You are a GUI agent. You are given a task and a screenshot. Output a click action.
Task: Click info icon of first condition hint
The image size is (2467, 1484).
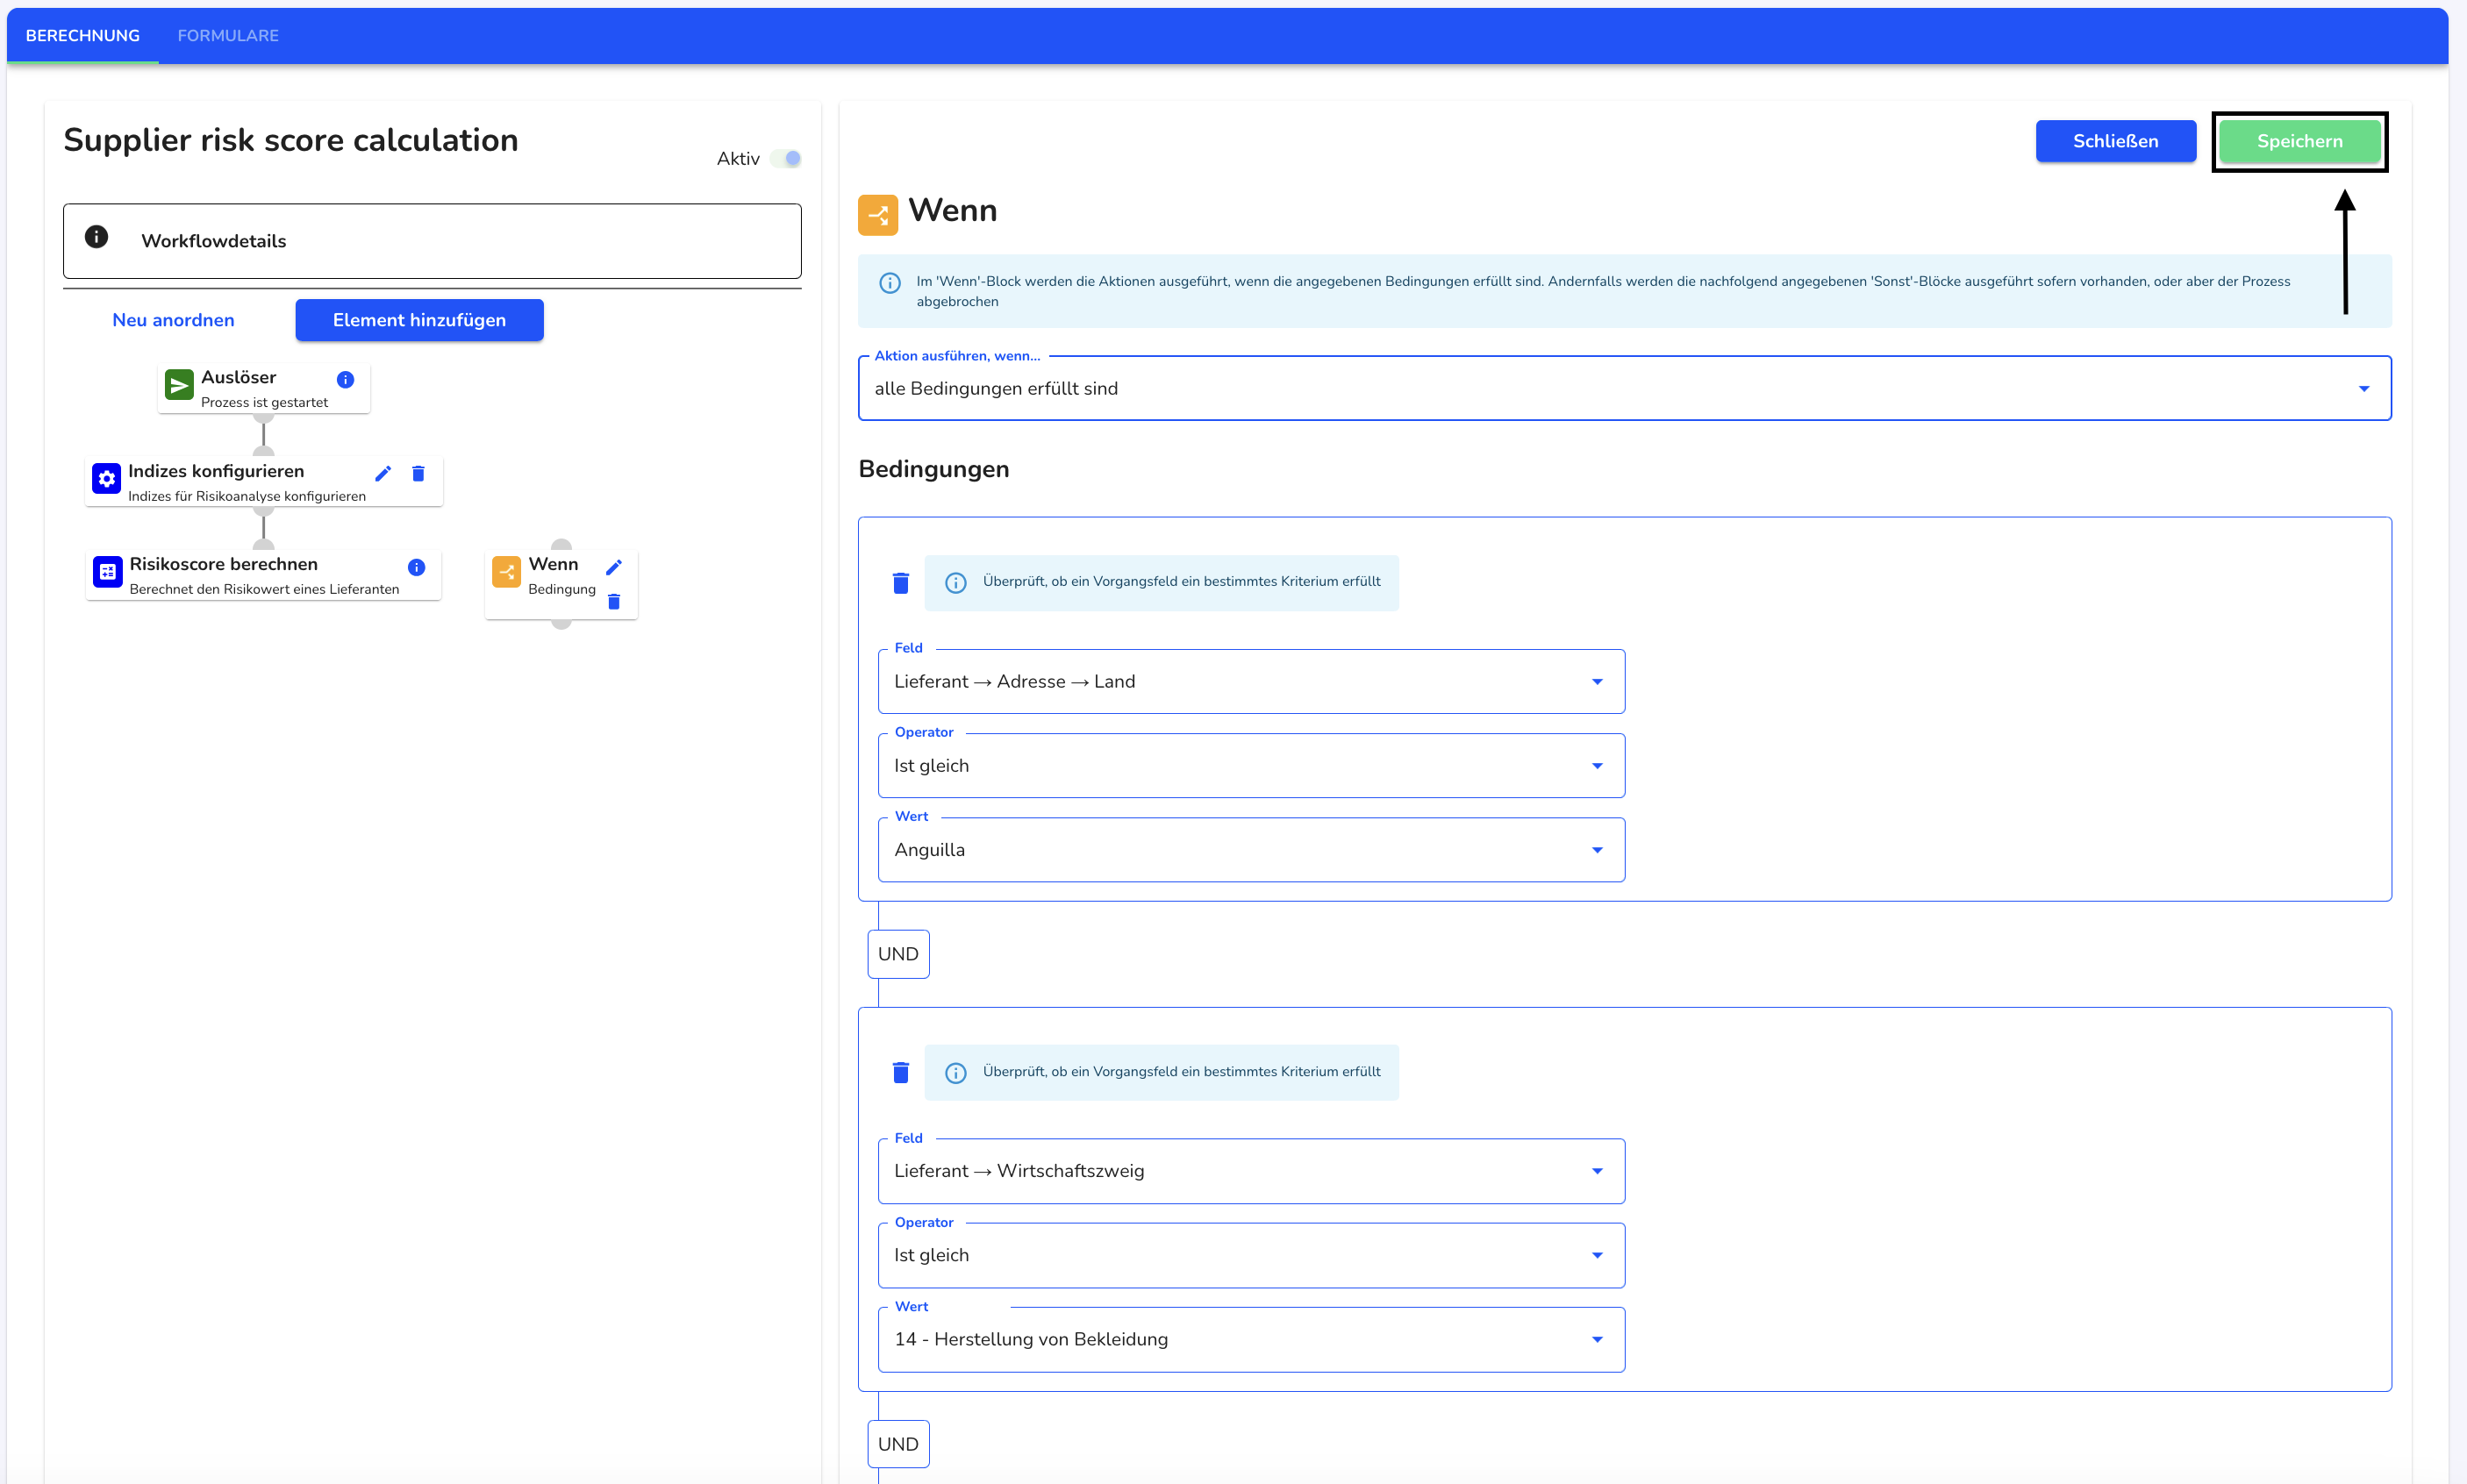[955, 583]
